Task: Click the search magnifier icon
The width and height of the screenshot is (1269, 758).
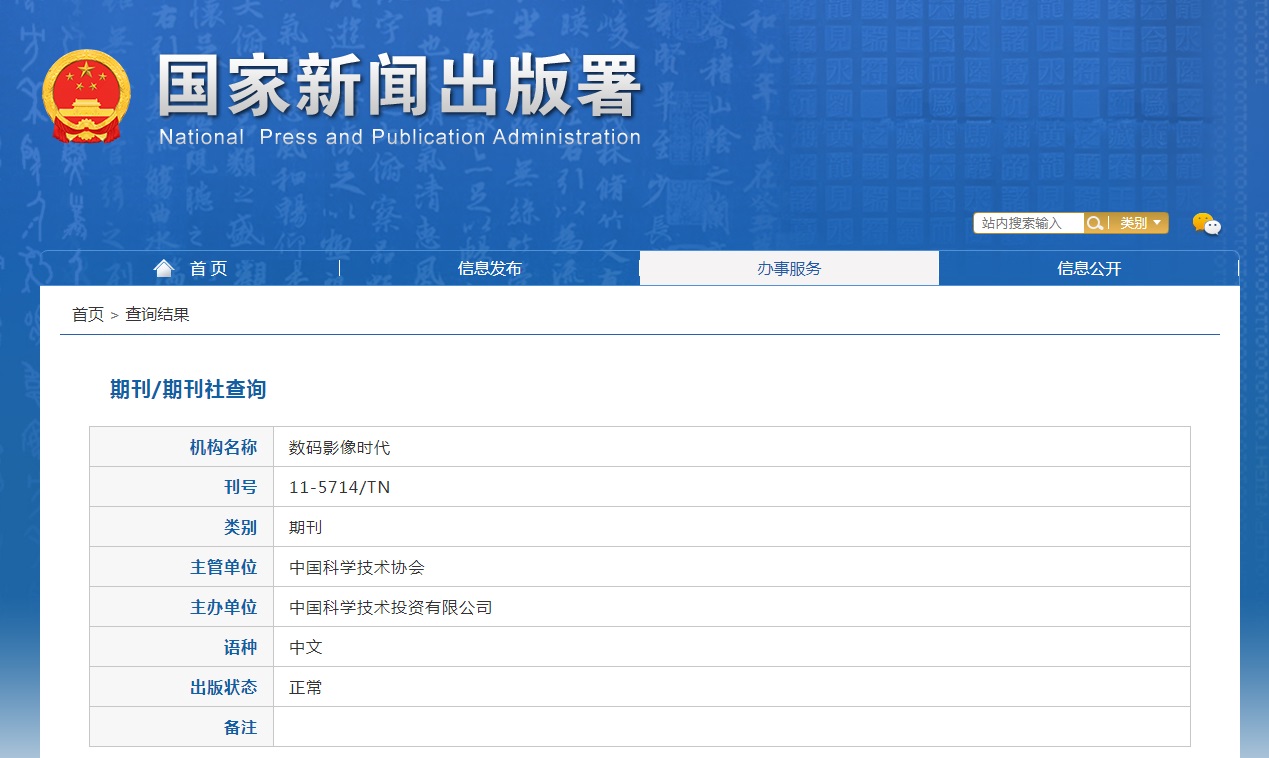Action: pyautogui.click(x=1095, y=222)
